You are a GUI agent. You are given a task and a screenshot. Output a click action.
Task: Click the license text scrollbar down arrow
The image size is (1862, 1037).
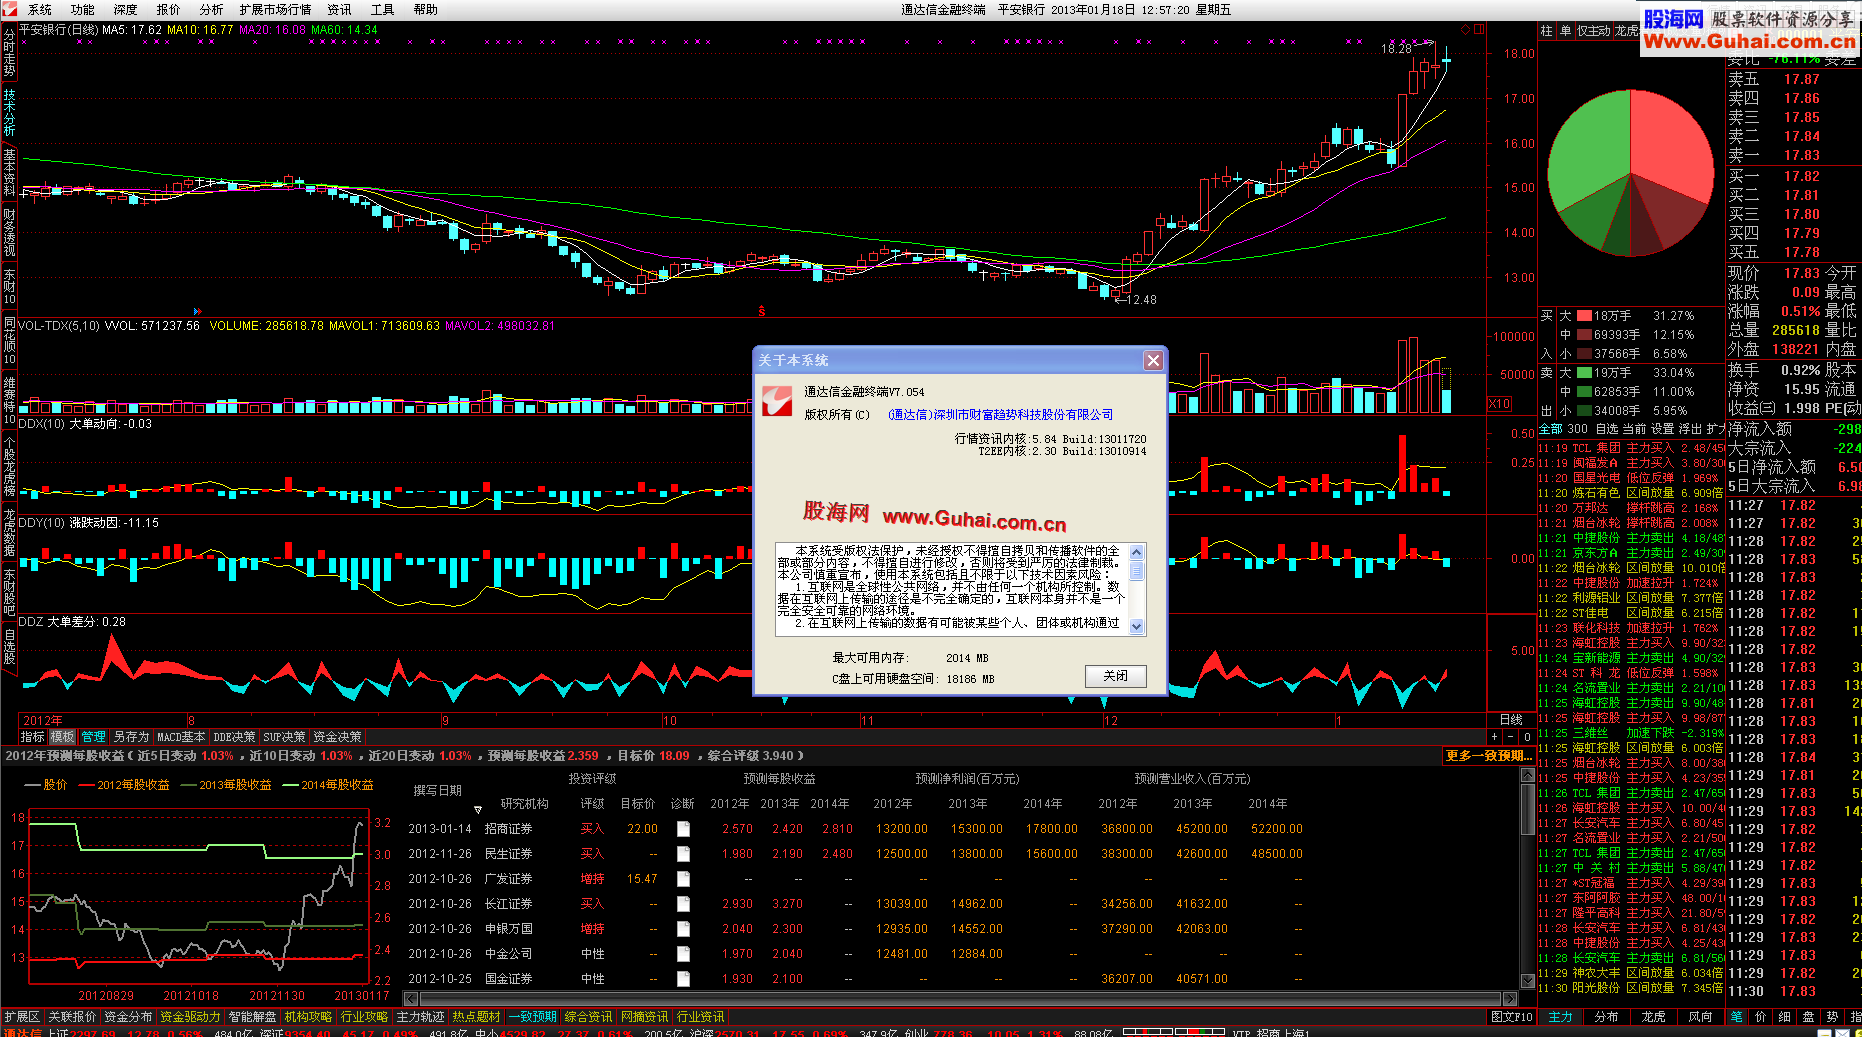(x=1136, y=627)
